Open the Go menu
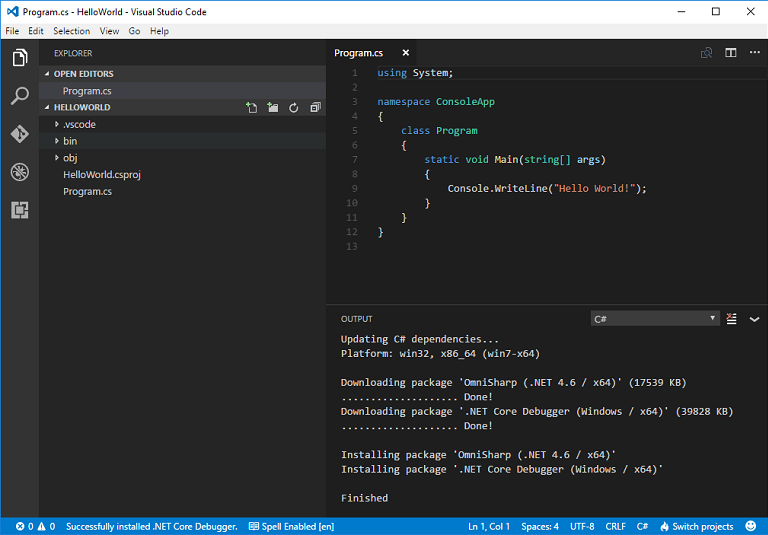 point(134,31)
